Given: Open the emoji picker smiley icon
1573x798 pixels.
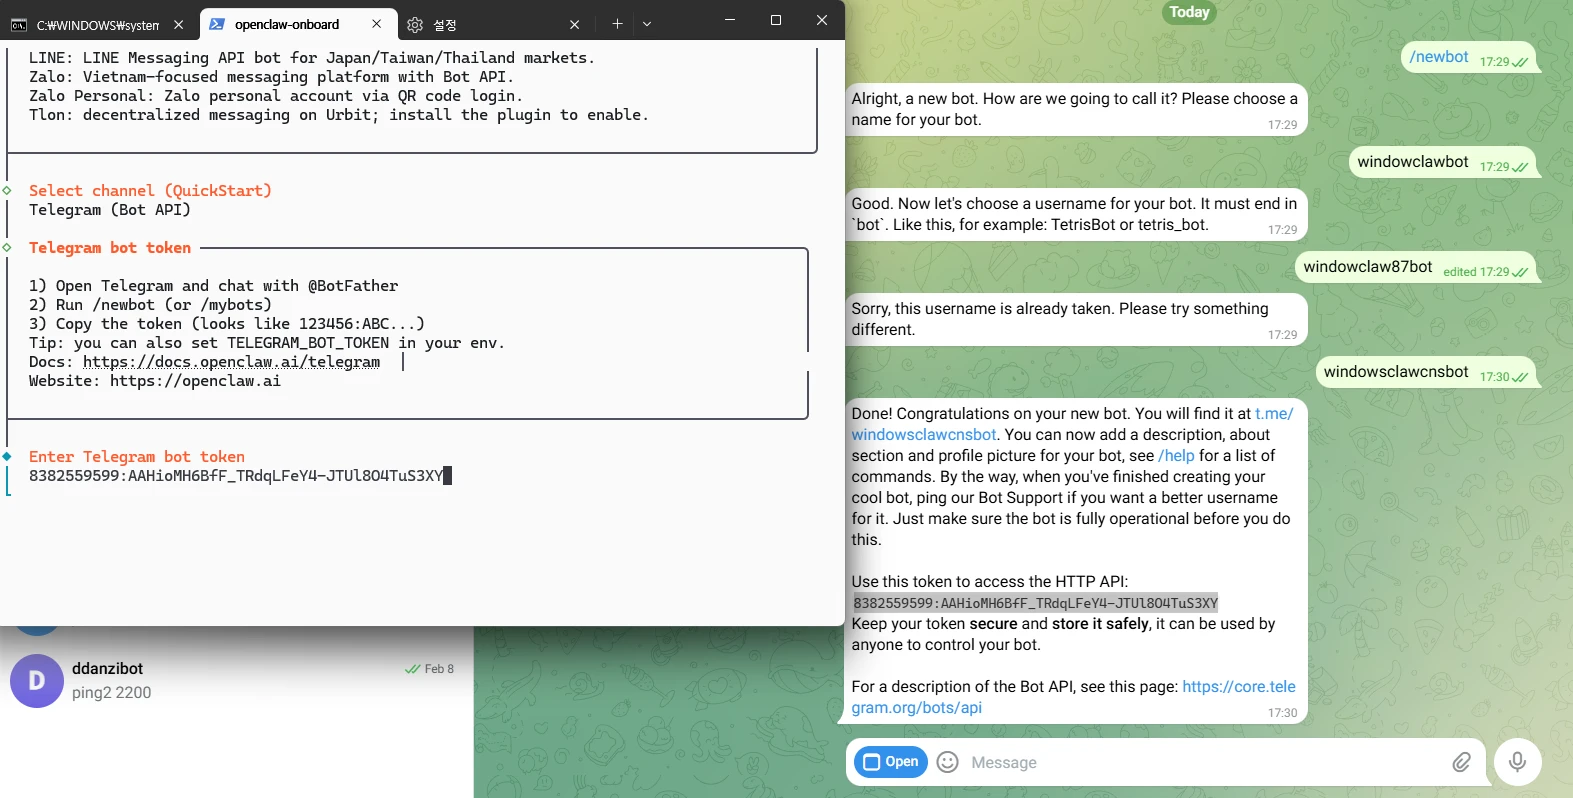Looking at the screenshot, I should (x=948, y=762).
